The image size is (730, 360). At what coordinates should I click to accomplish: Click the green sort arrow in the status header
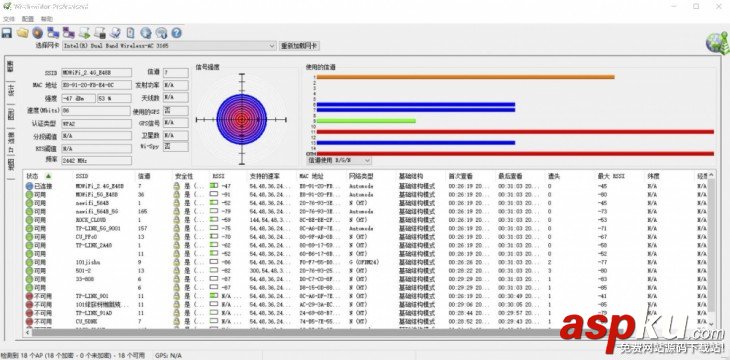coord(48,176)
